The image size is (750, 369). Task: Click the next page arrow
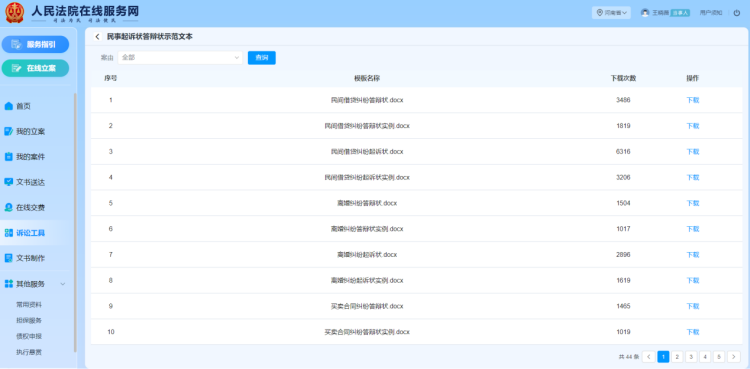click(734, 357)
